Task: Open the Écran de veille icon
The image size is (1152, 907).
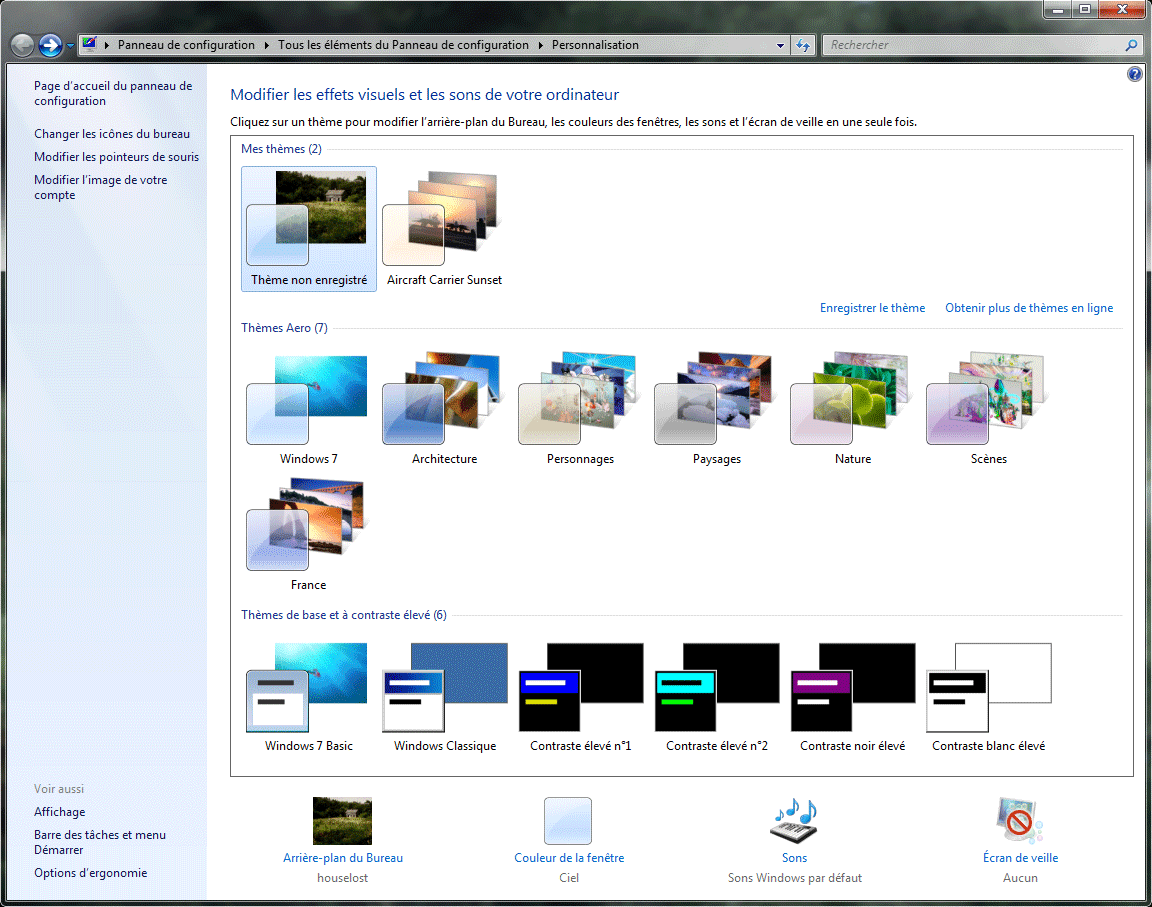Action: [1020, 821]
